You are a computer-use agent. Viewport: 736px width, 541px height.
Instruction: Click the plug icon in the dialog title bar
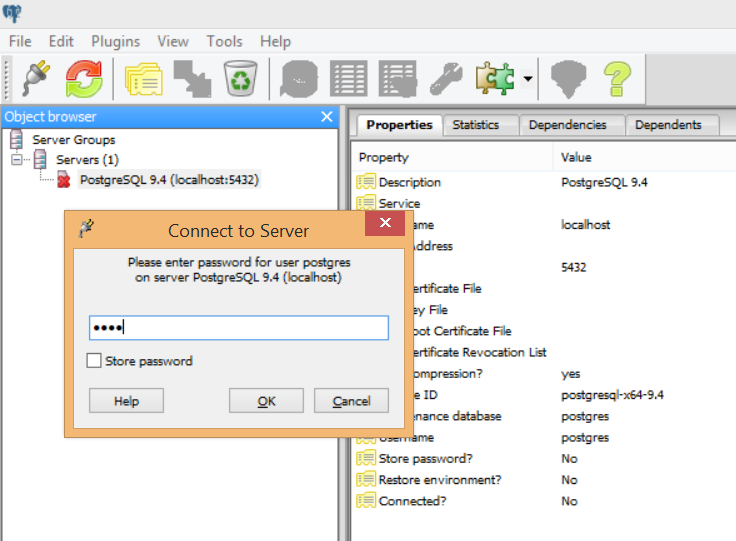coord(86,229)
